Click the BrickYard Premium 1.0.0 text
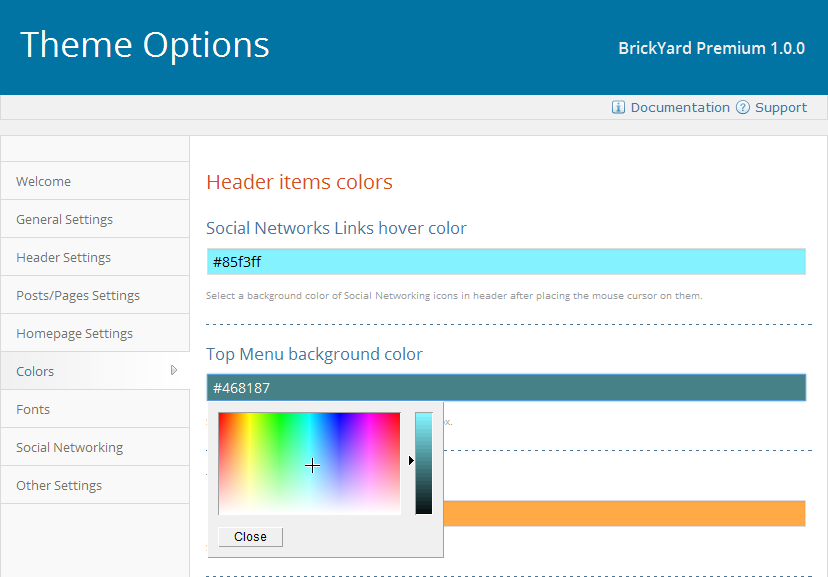The width and height of the screenshot is (828, 577). 711,48
